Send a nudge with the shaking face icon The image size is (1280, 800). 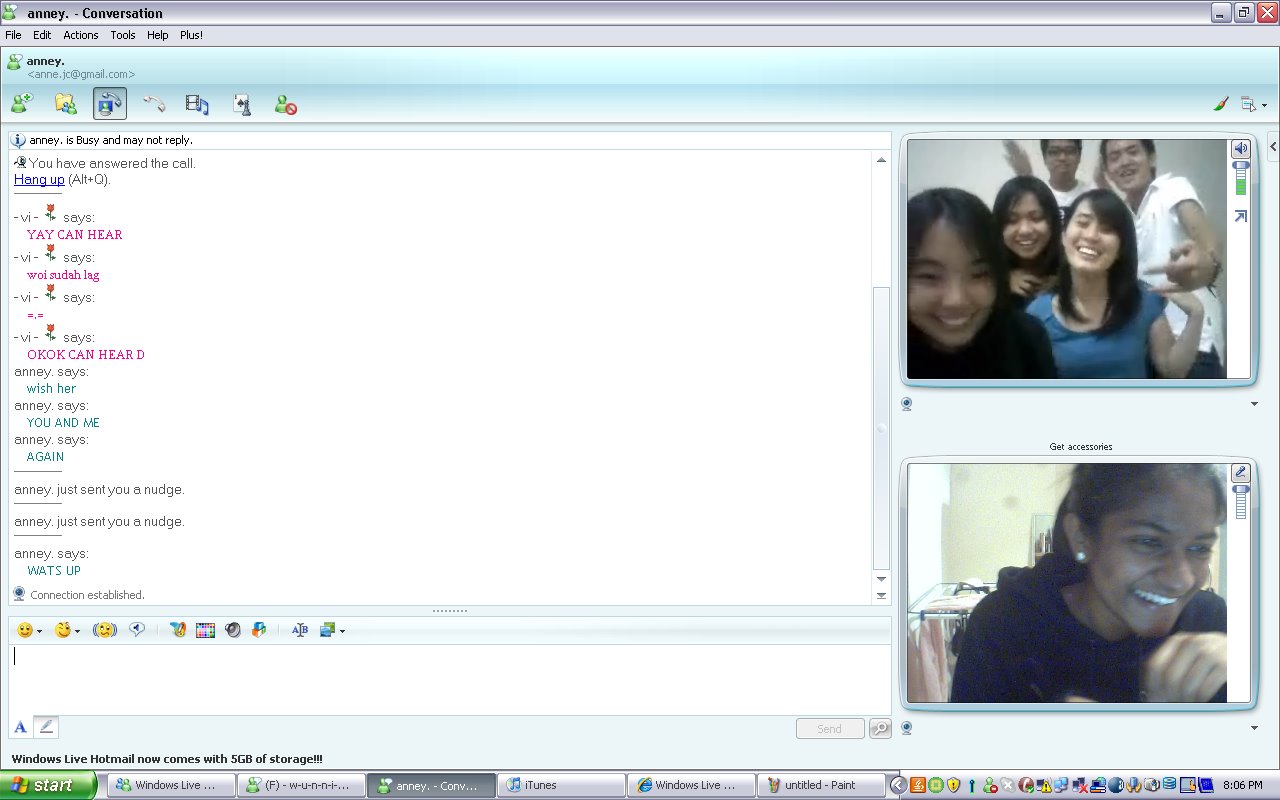pos(105,630)
